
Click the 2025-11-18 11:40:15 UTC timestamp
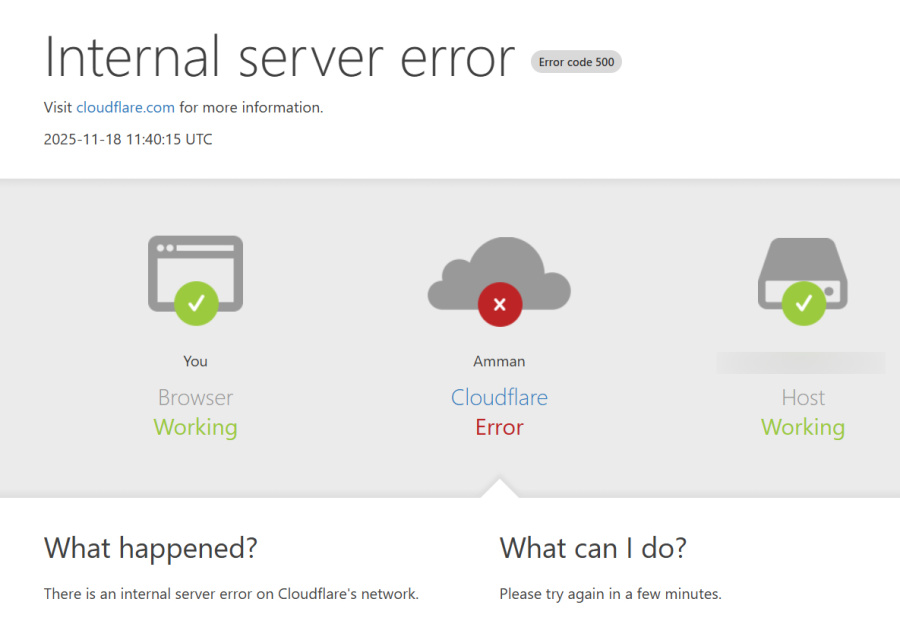point(128,139)
